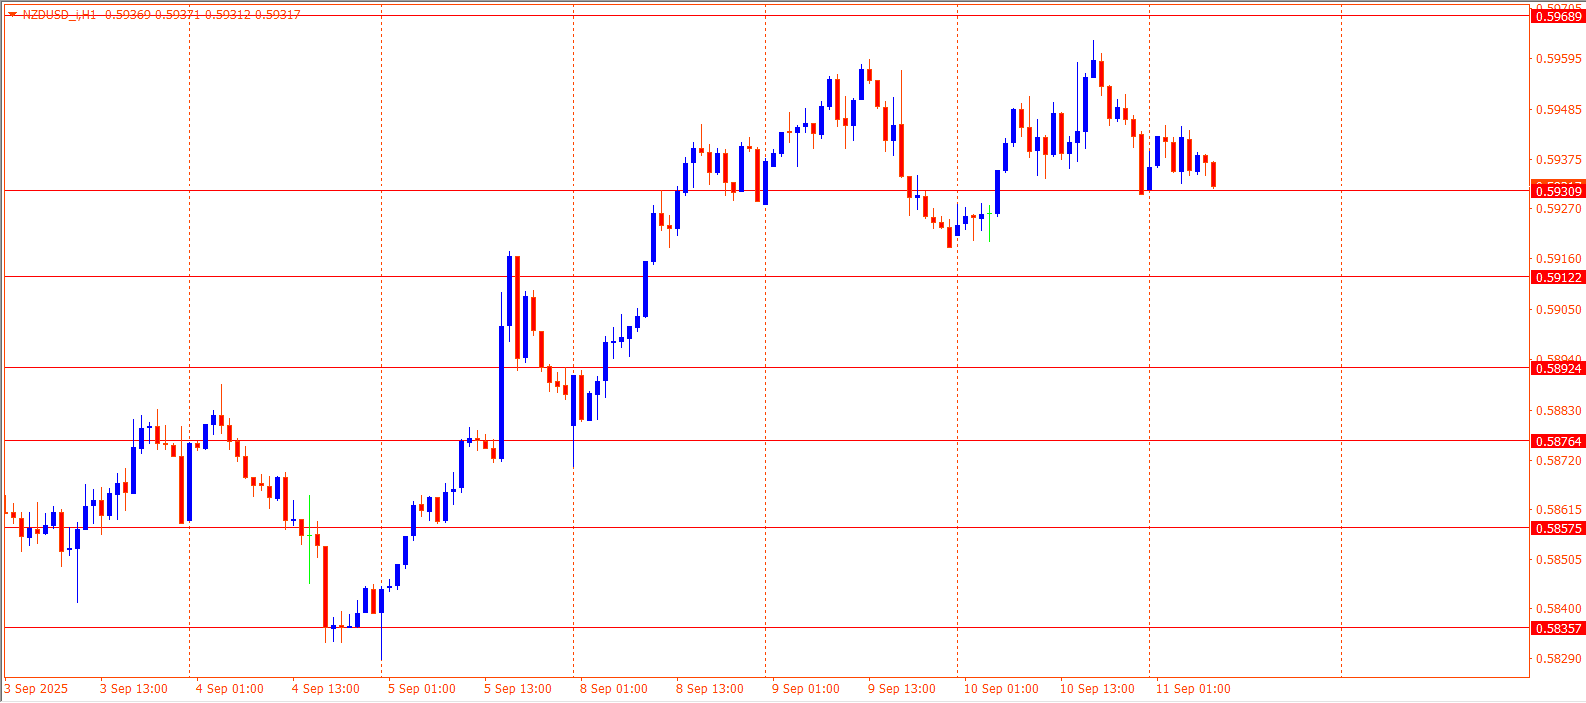Click the 0.59122 horizontal line label

[x=1558, y=277]
